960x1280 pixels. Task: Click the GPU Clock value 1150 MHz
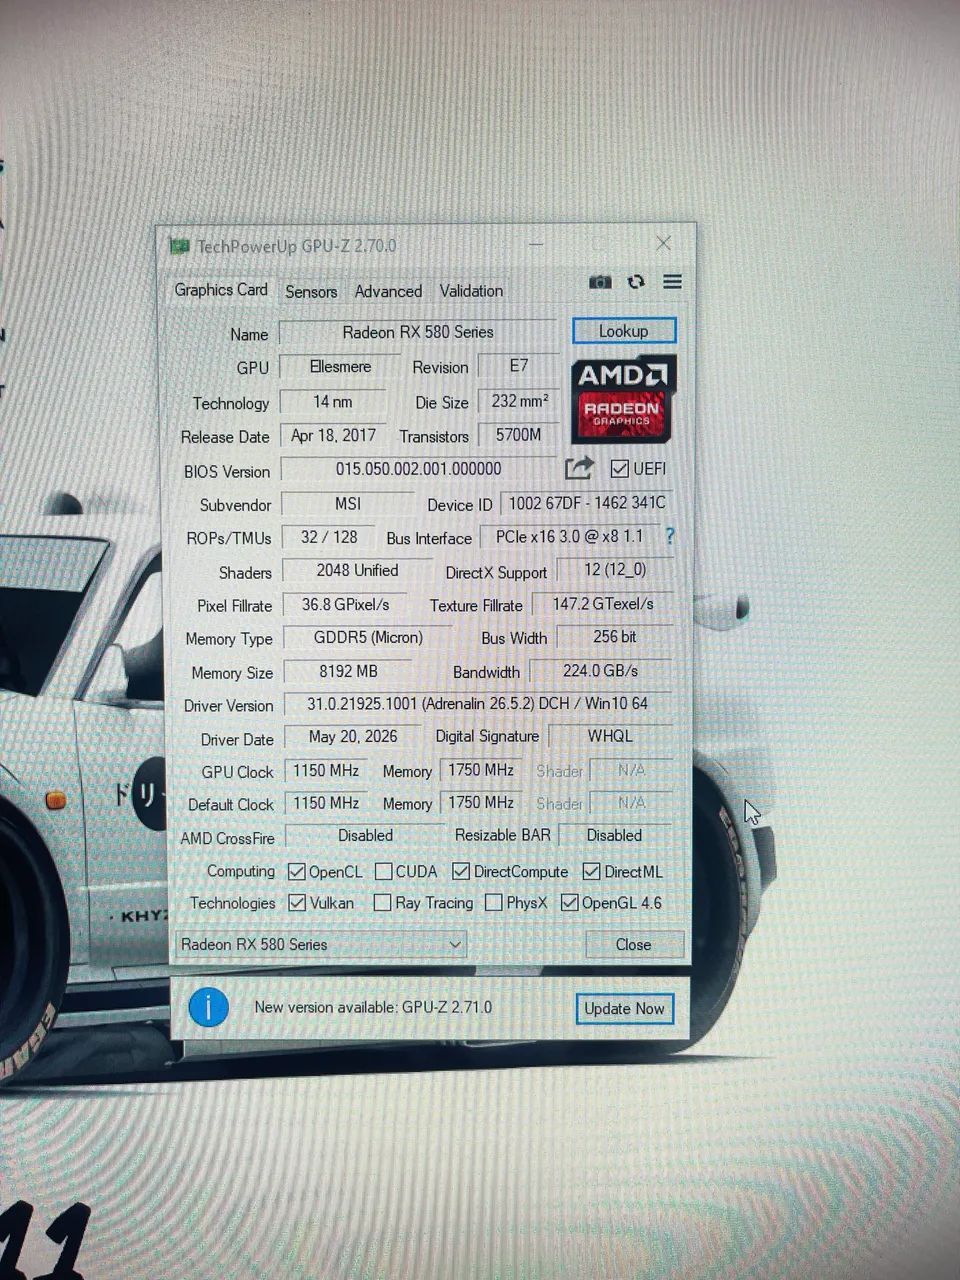(325, 770)
